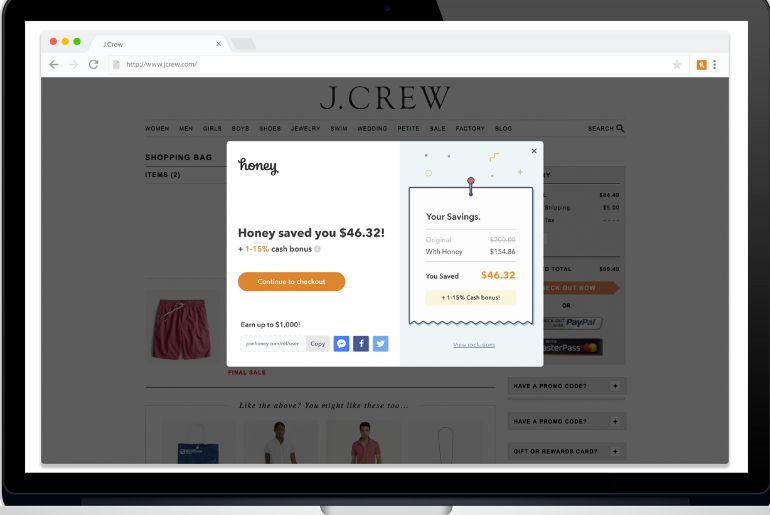The height and width of the screenshot is (515, 770).
Task: Go back with browser arrow
Action: 54,64
